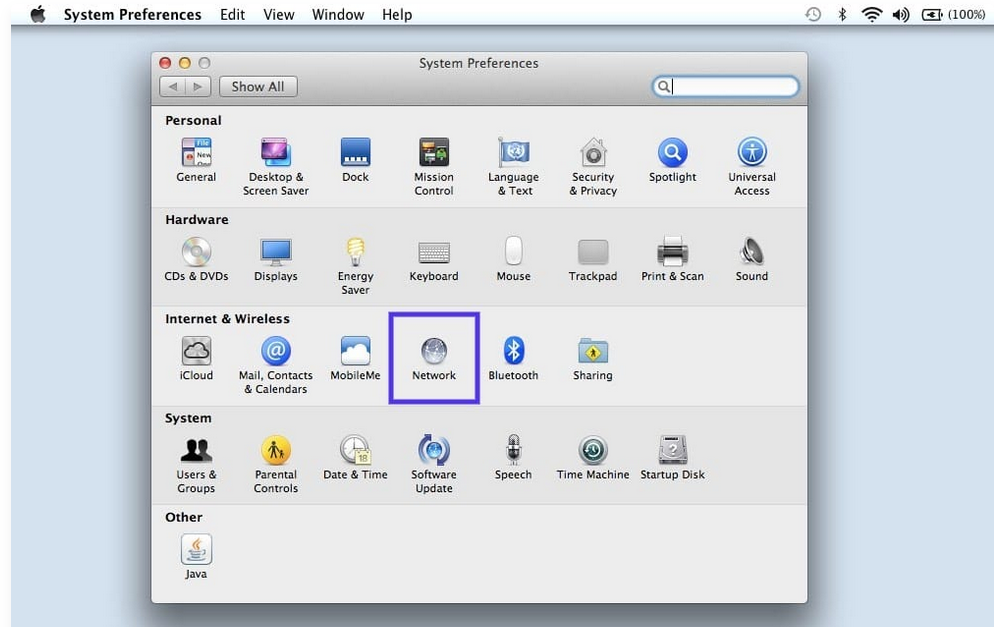Open the iCloud preference pane

196,358
